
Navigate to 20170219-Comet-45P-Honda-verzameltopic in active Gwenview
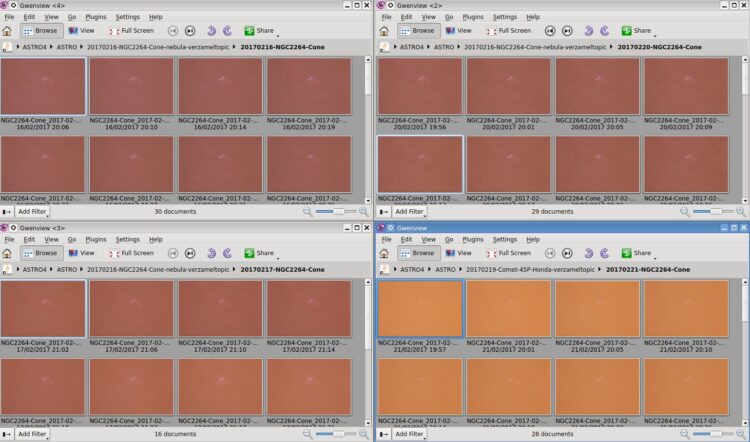530,269
